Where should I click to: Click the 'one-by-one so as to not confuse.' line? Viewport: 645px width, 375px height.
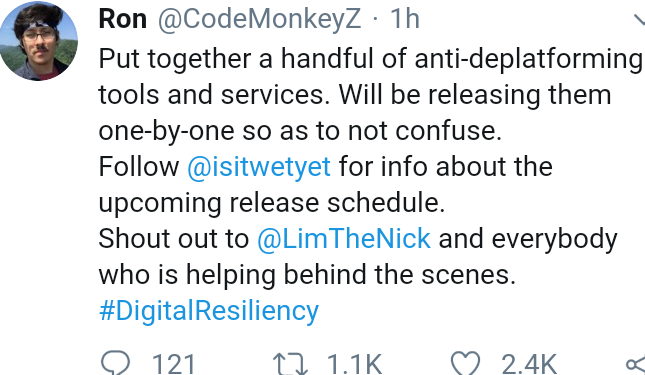pyautogui.click(x=300, y=131)
